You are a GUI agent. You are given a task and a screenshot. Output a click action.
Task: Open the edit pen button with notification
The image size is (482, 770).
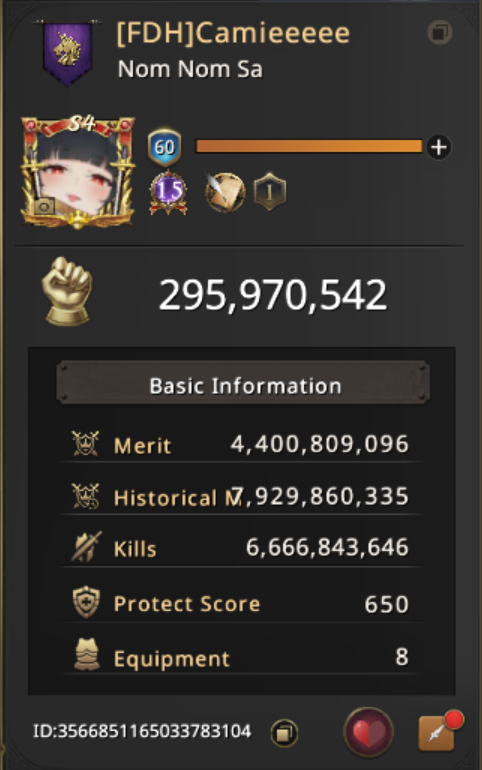point(437,733)
